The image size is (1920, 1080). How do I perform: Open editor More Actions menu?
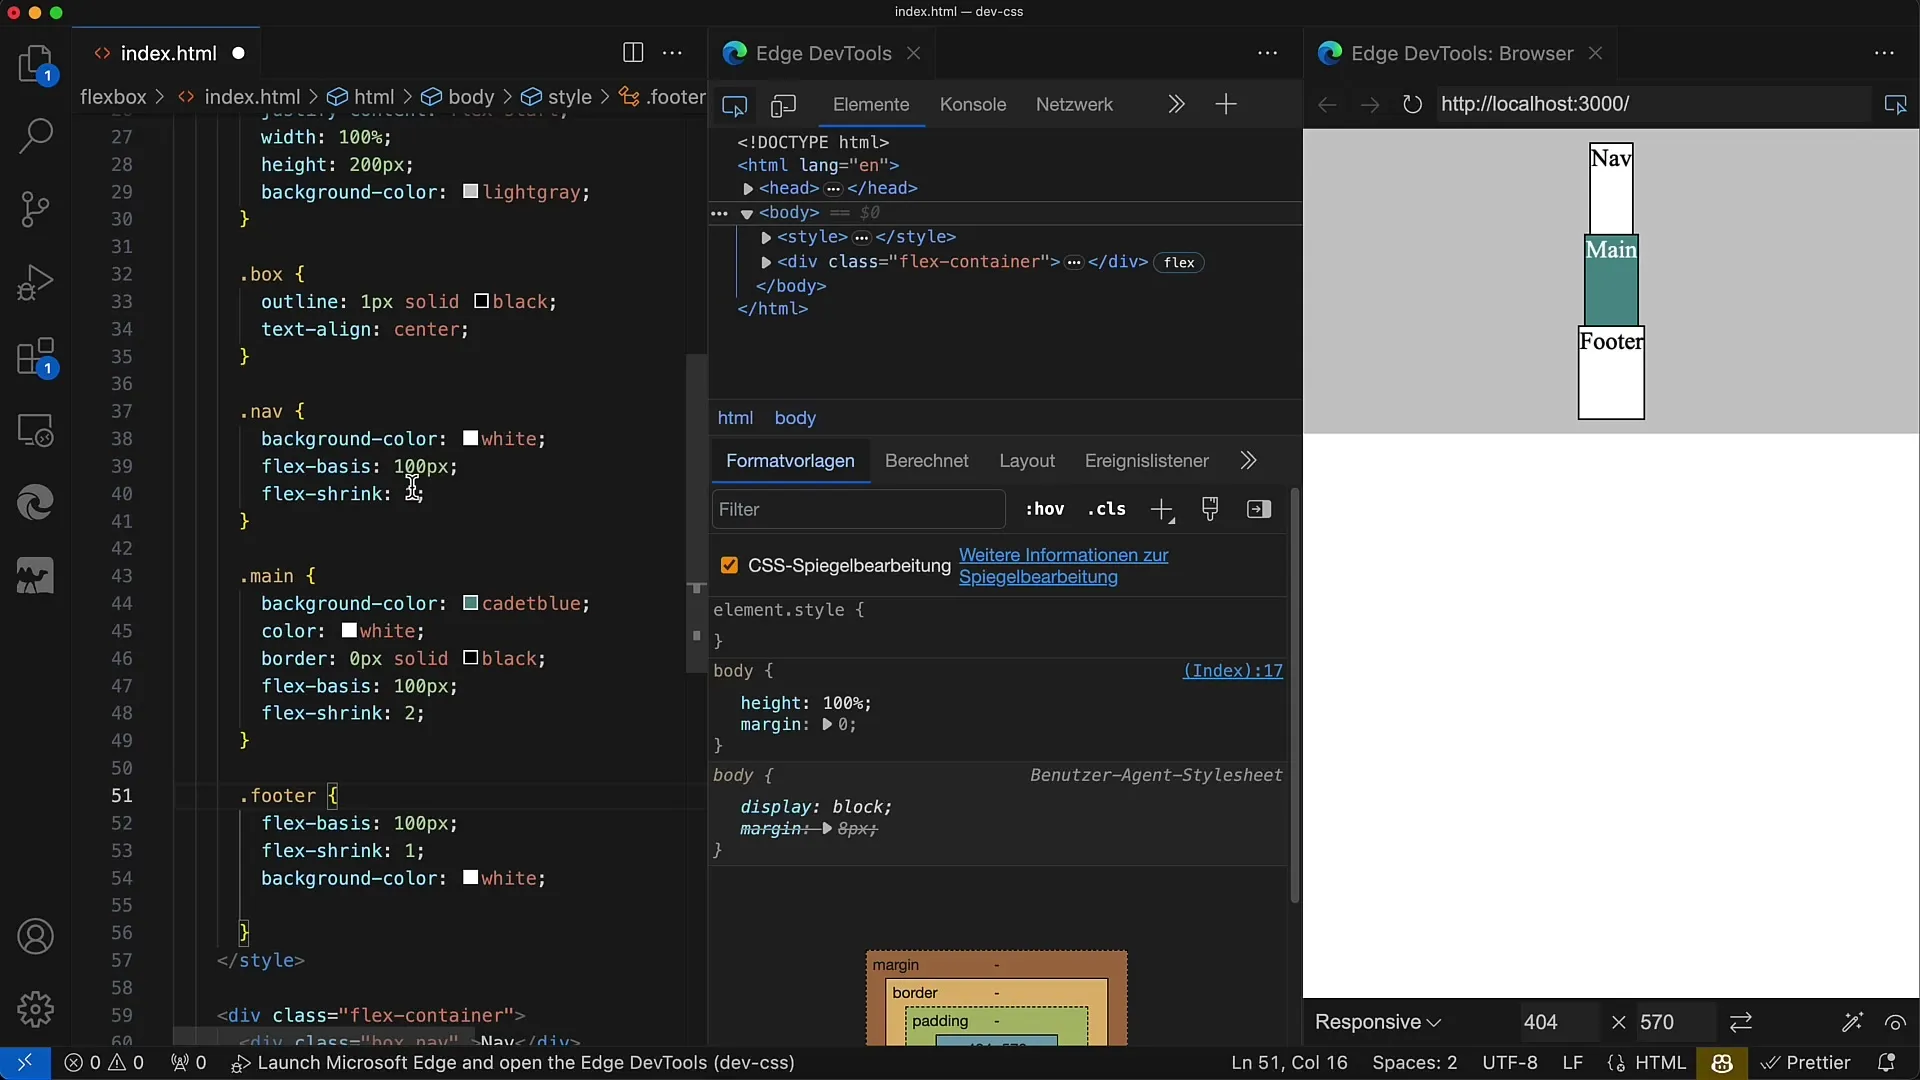673,53
